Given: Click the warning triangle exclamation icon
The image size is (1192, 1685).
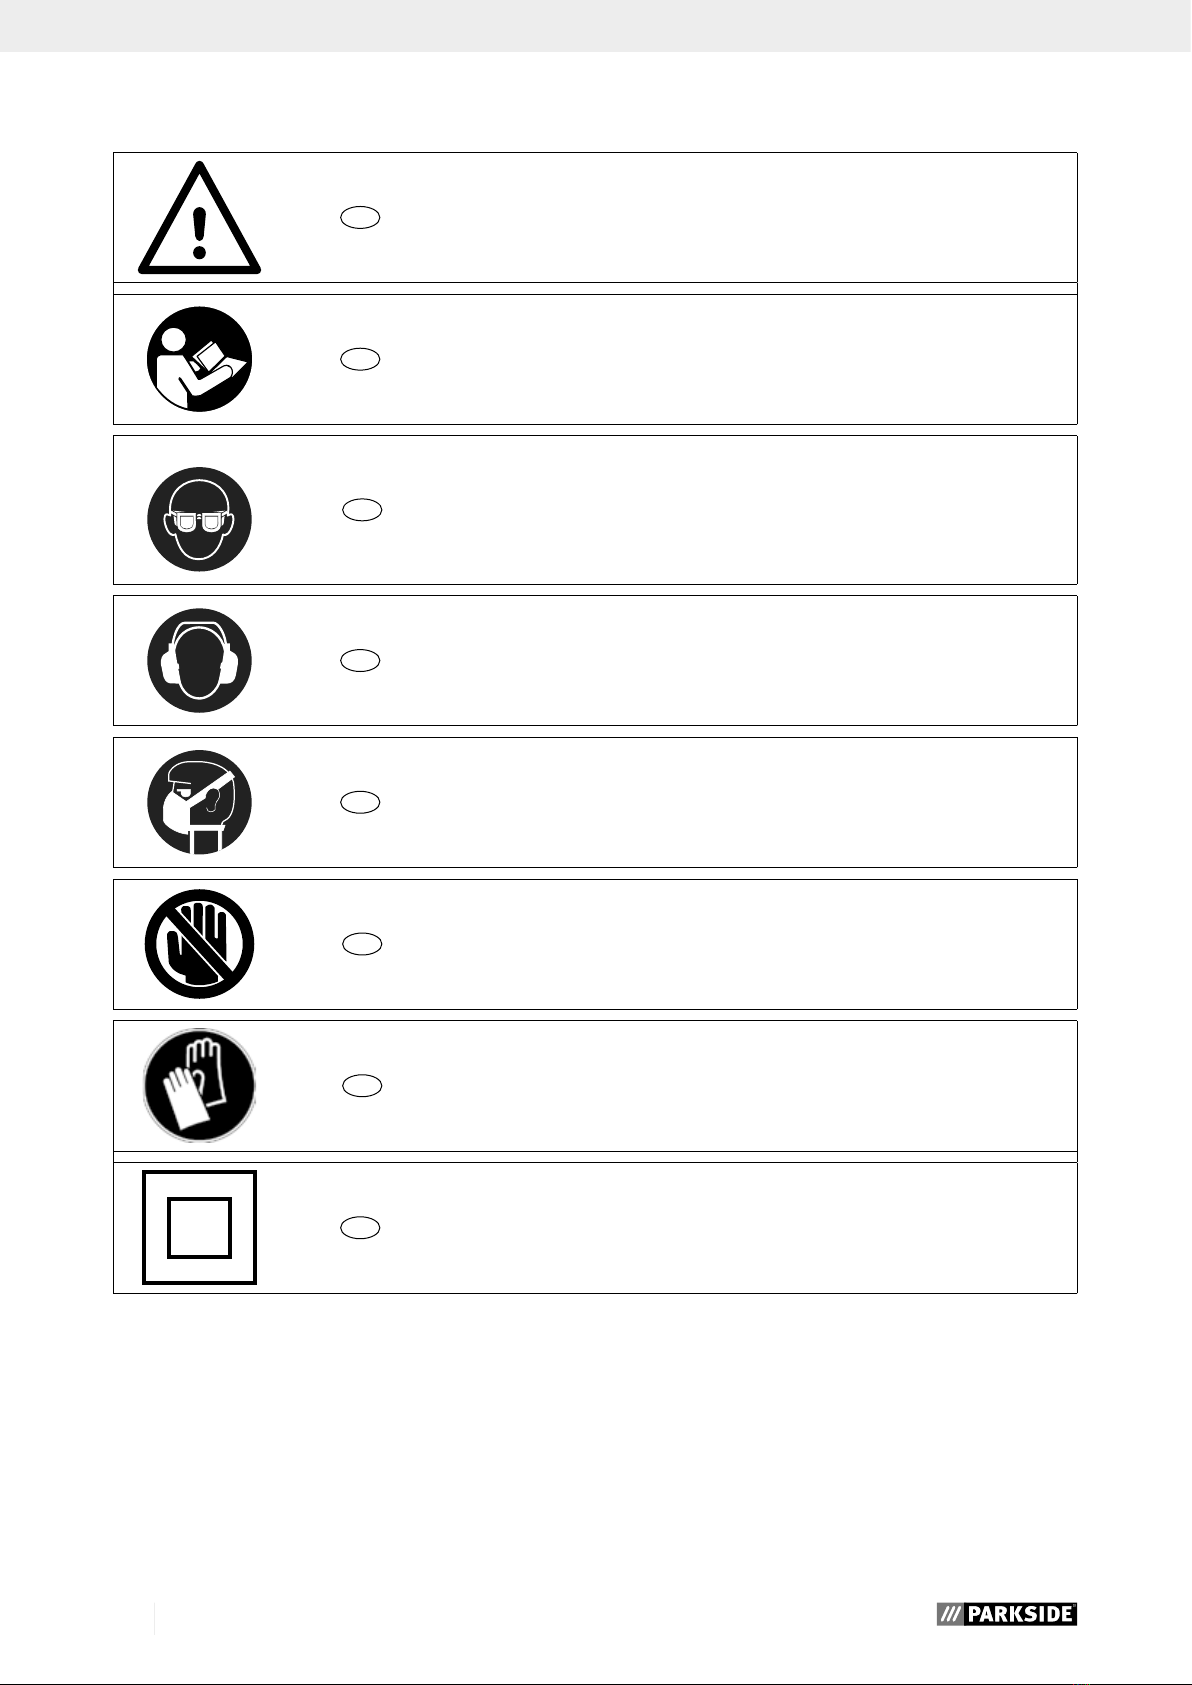Looking at the screenshot, I should (200, 220).
